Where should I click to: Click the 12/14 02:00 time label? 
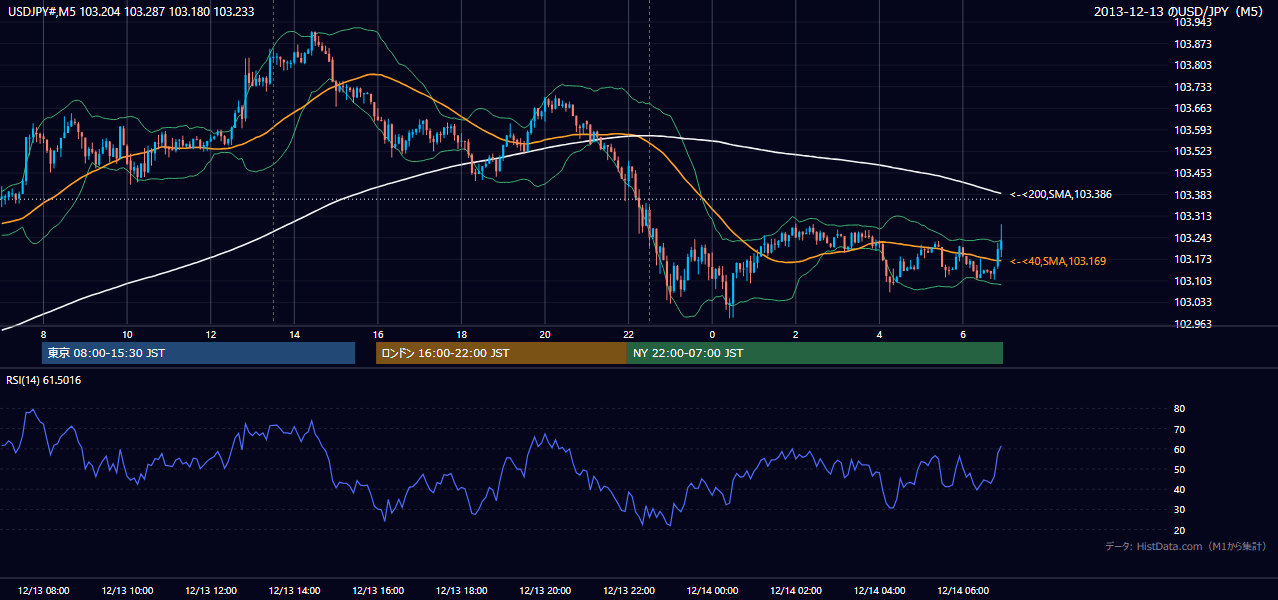click(795, 590)
